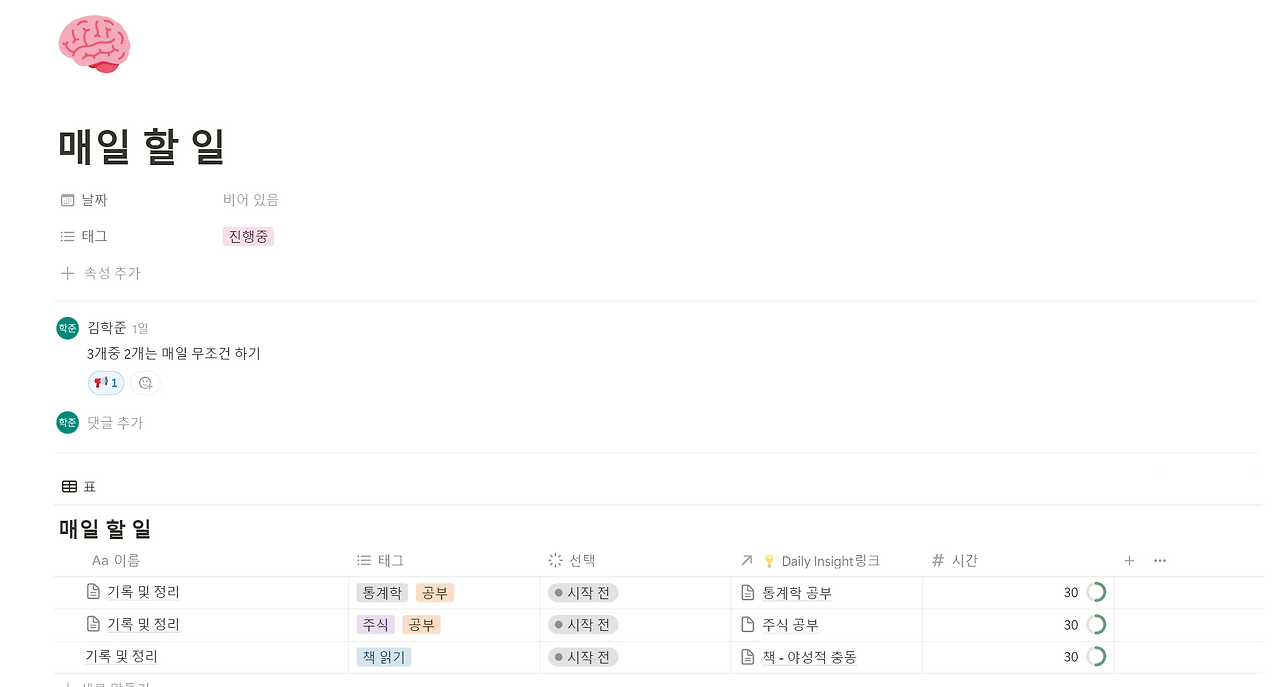Click the 진행중 tag on the page property

pyautogui.click(x=248, y=237)
